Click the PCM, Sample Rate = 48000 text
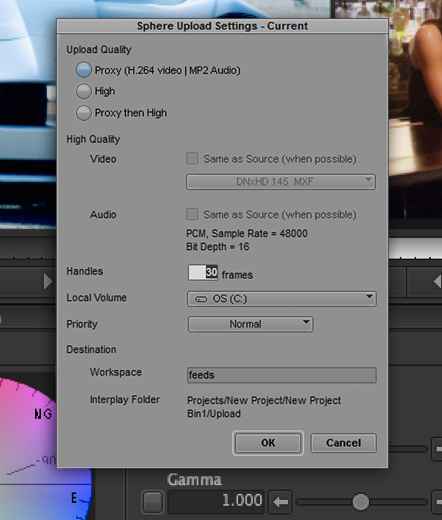Image resolution: width=442 pixels, height=520 pixels. [247, 233]
